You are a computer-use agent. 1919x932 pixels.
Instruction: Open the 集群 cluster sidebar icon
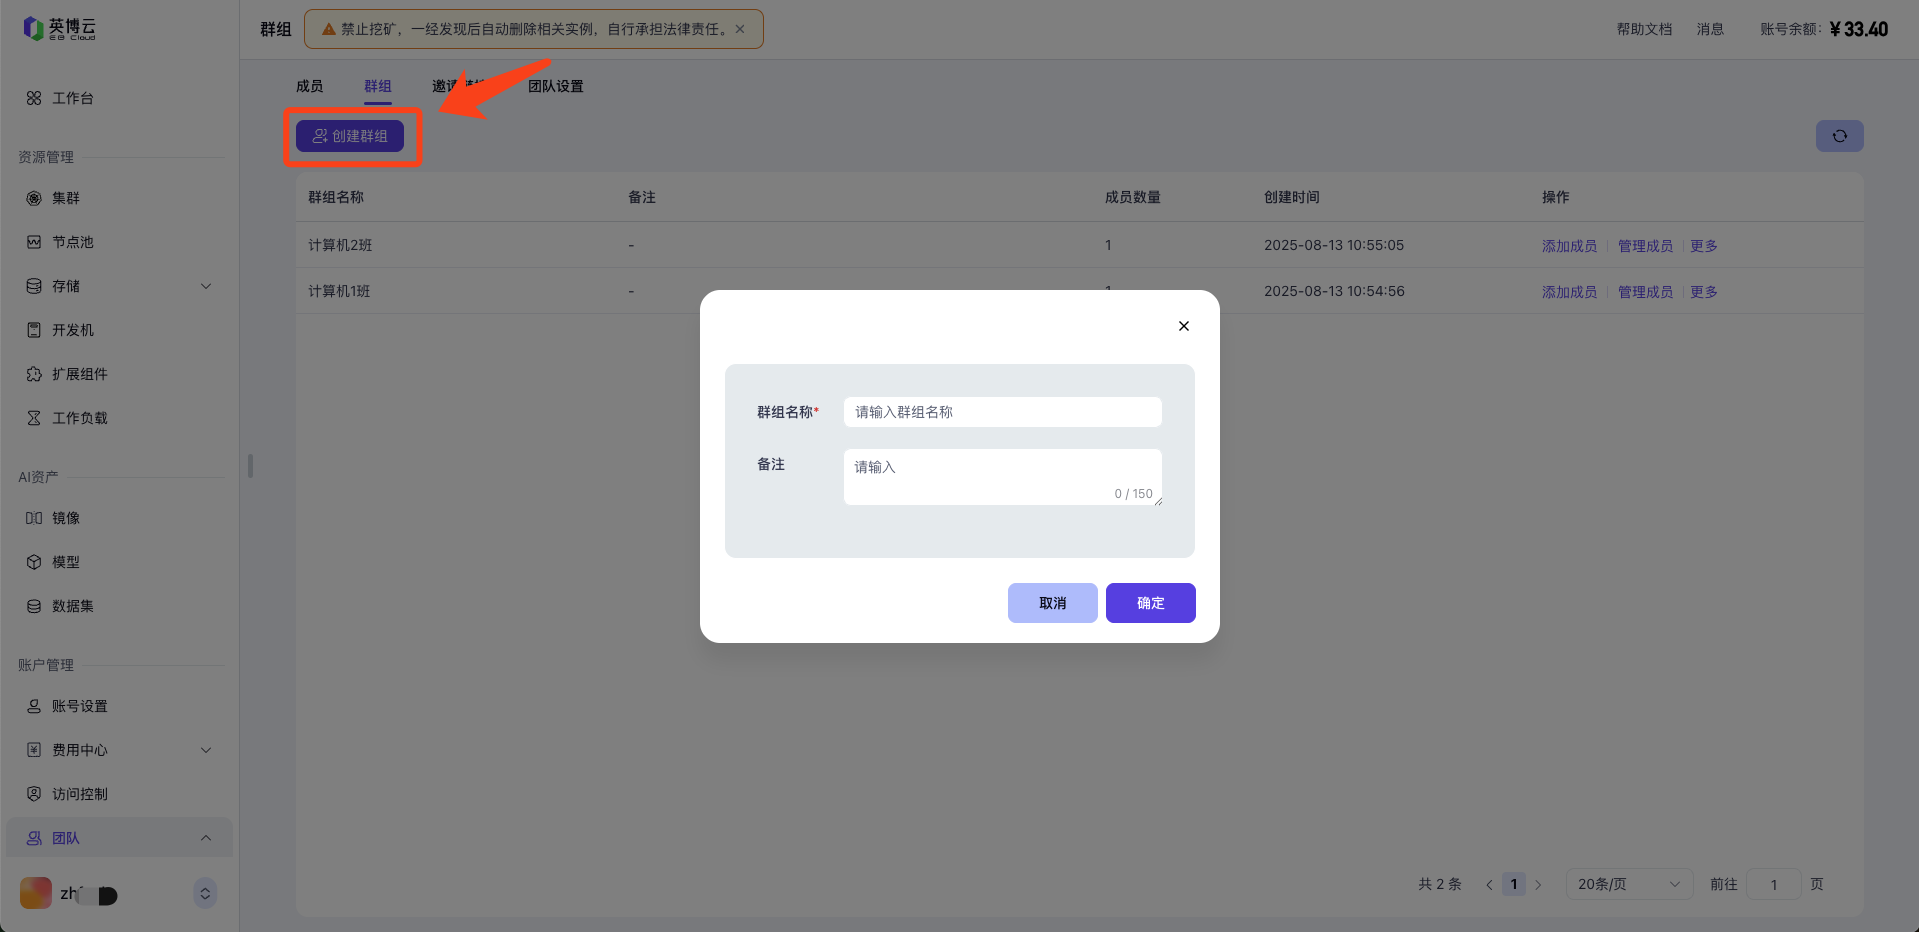coord(34,198)
